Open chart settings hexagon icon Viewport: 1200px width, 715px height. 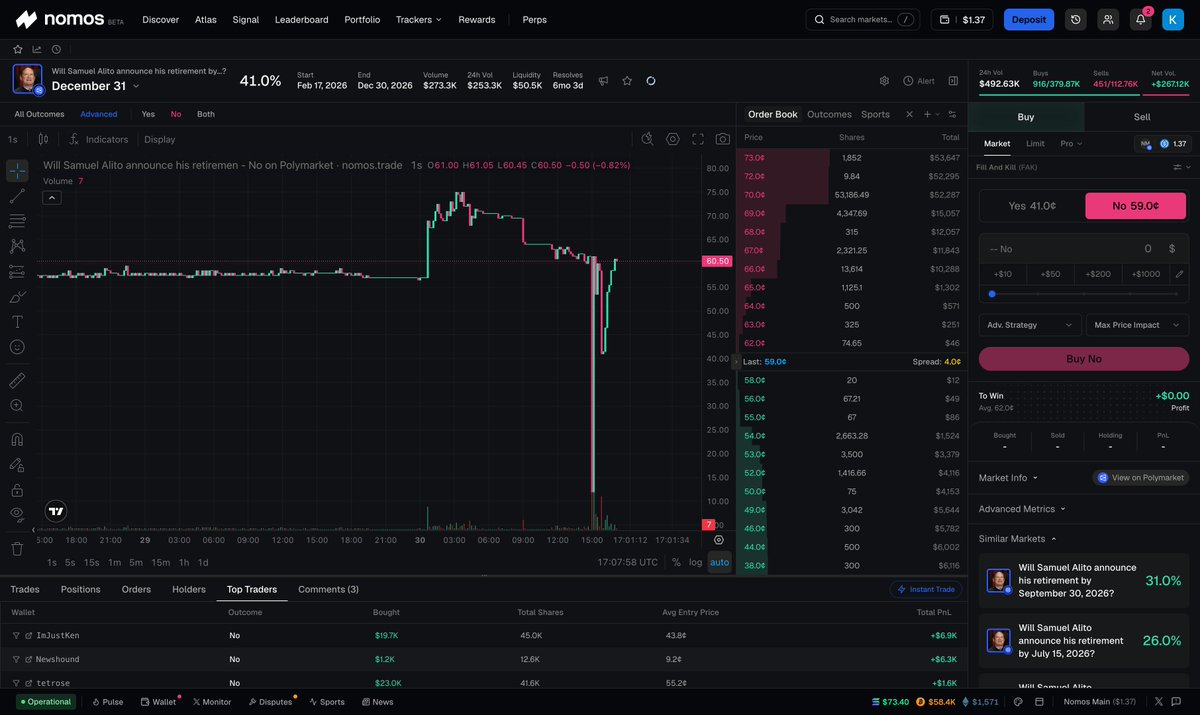673,139
